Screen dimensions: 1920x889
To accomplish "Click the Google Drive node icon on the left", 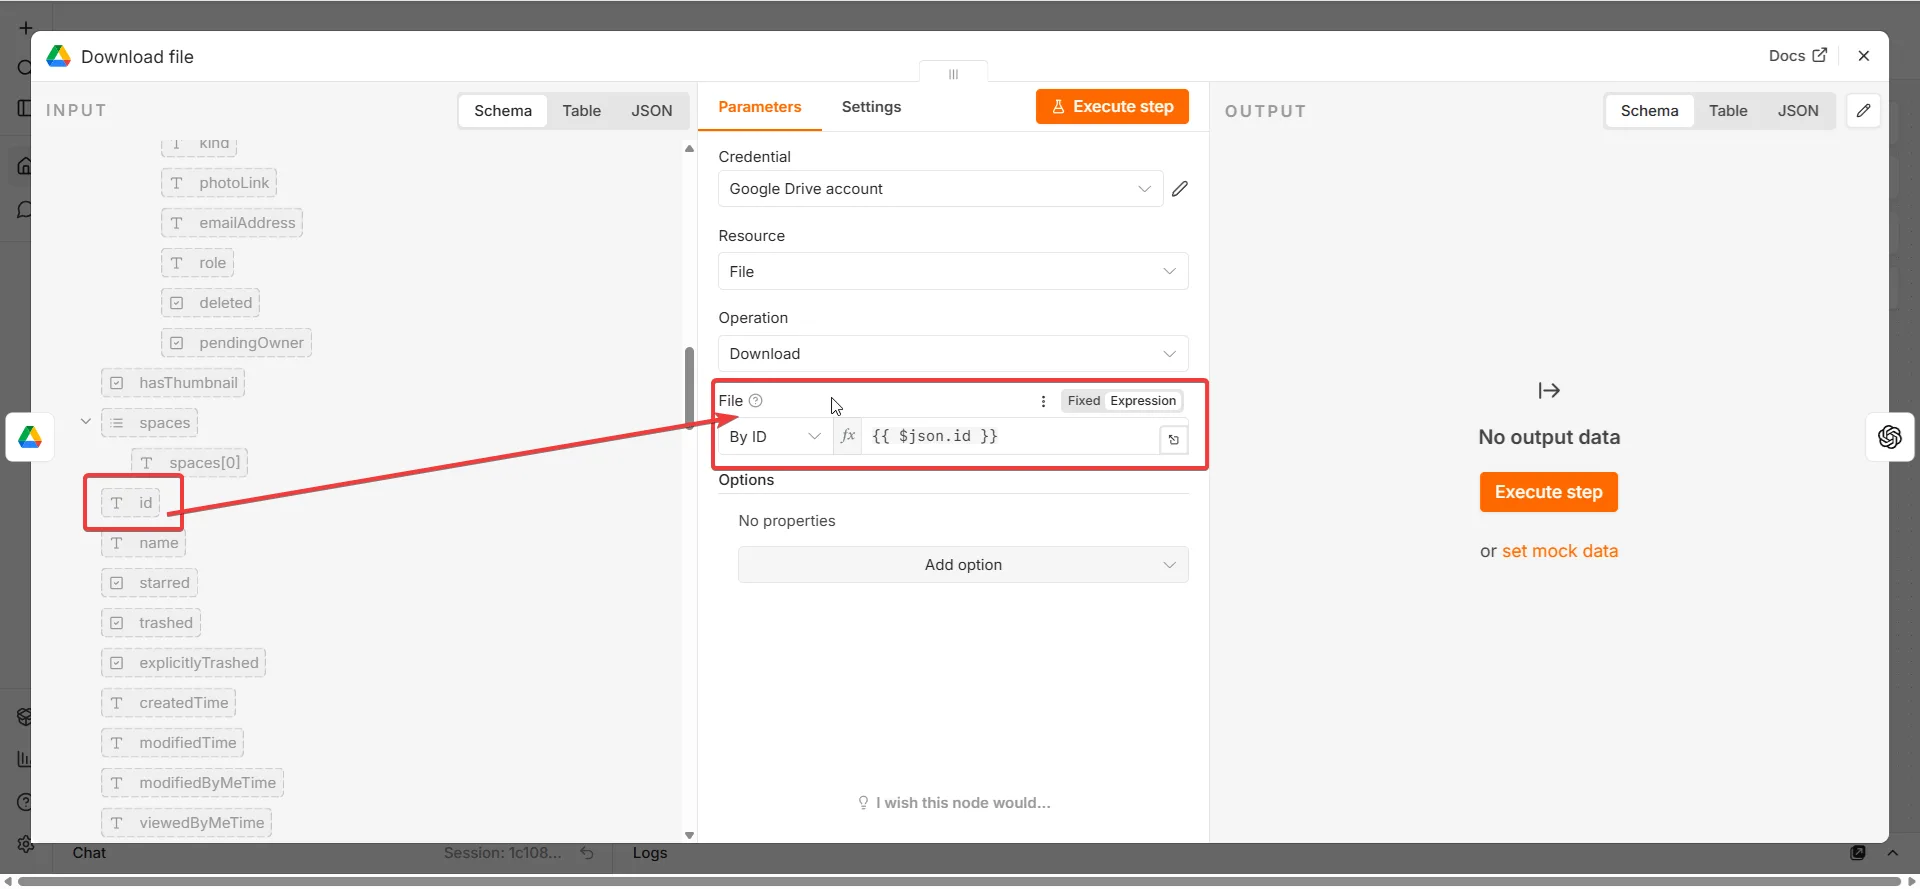I will pyautogui.click(x=30, y=437).
